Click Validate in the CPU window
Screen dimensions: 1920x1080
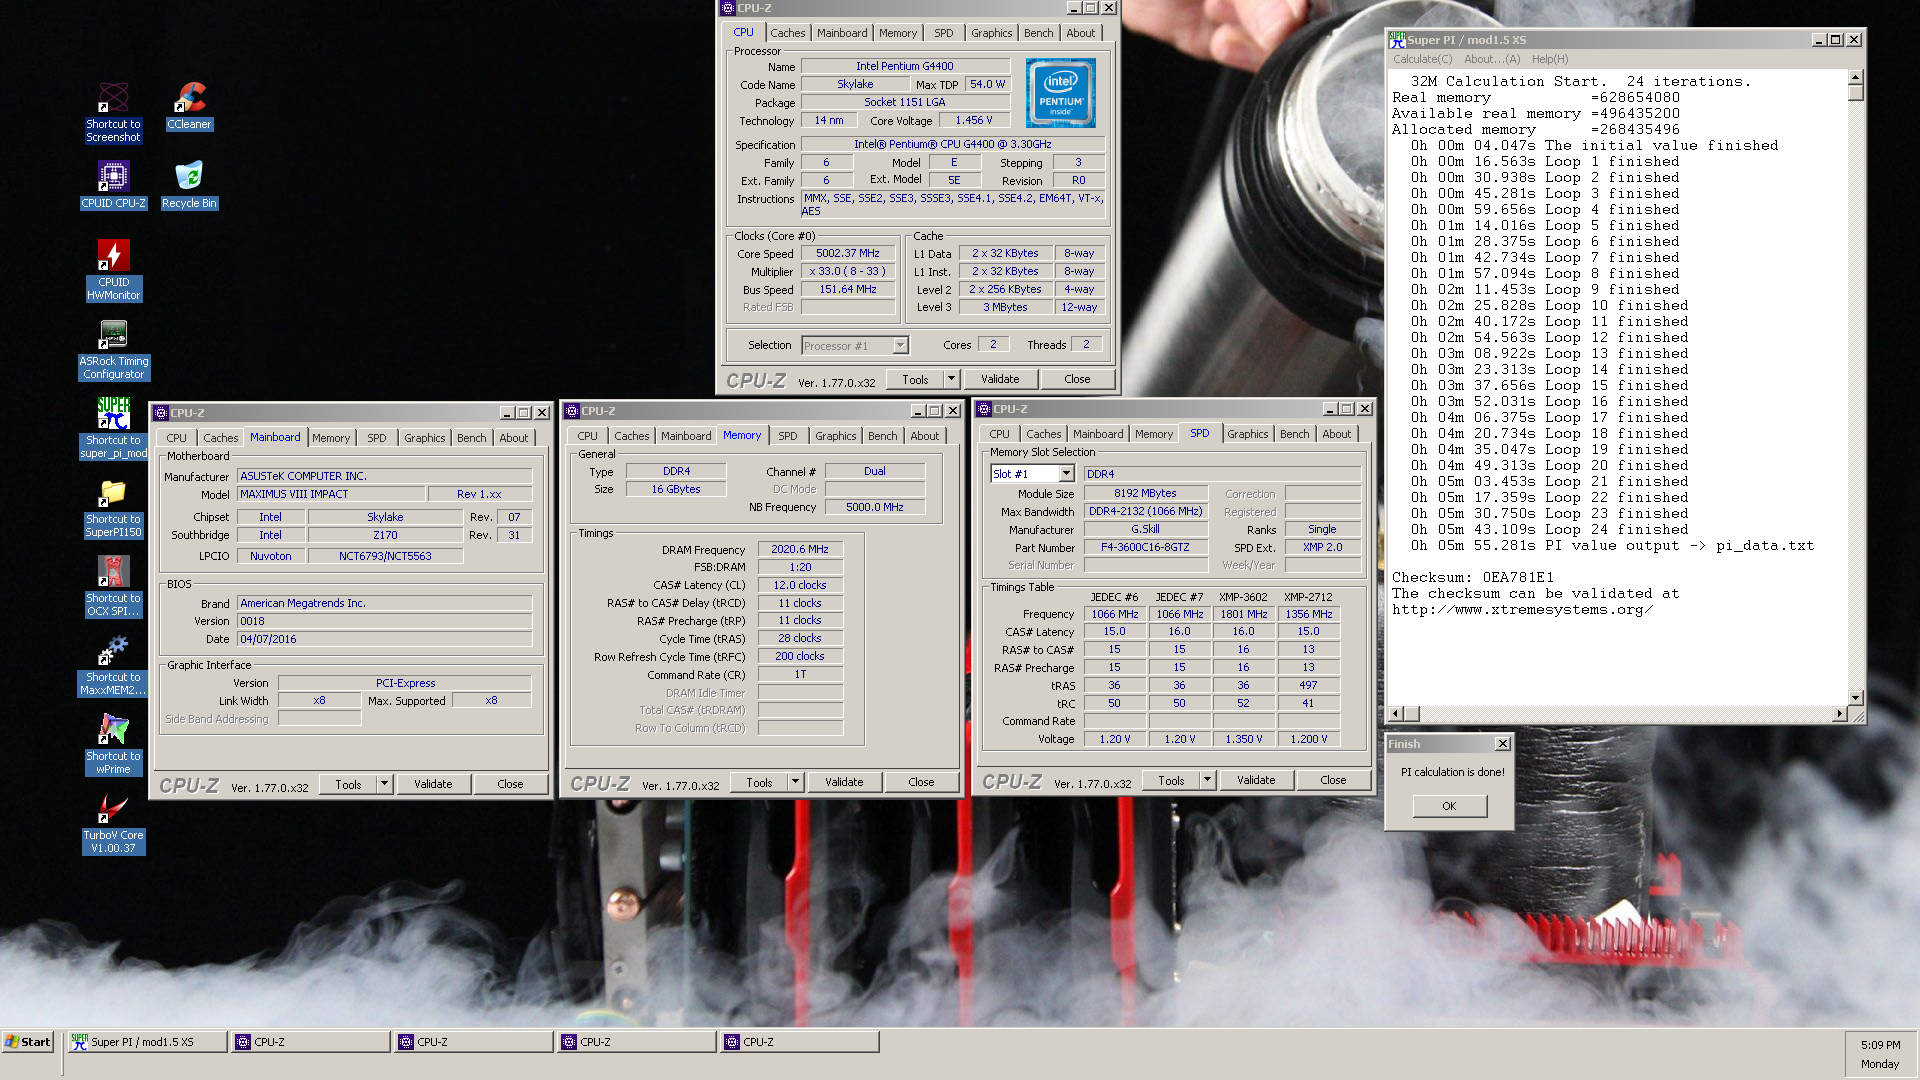[1000, 379]
